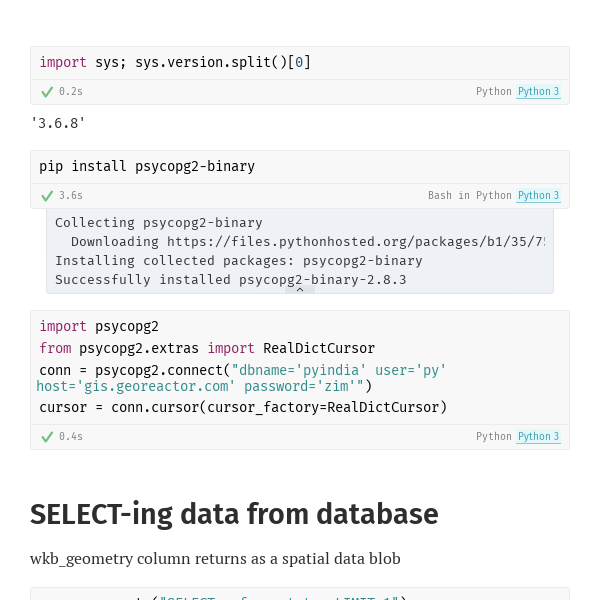
Task: Click '3.6.8' output text
Action: pos(58,123)
